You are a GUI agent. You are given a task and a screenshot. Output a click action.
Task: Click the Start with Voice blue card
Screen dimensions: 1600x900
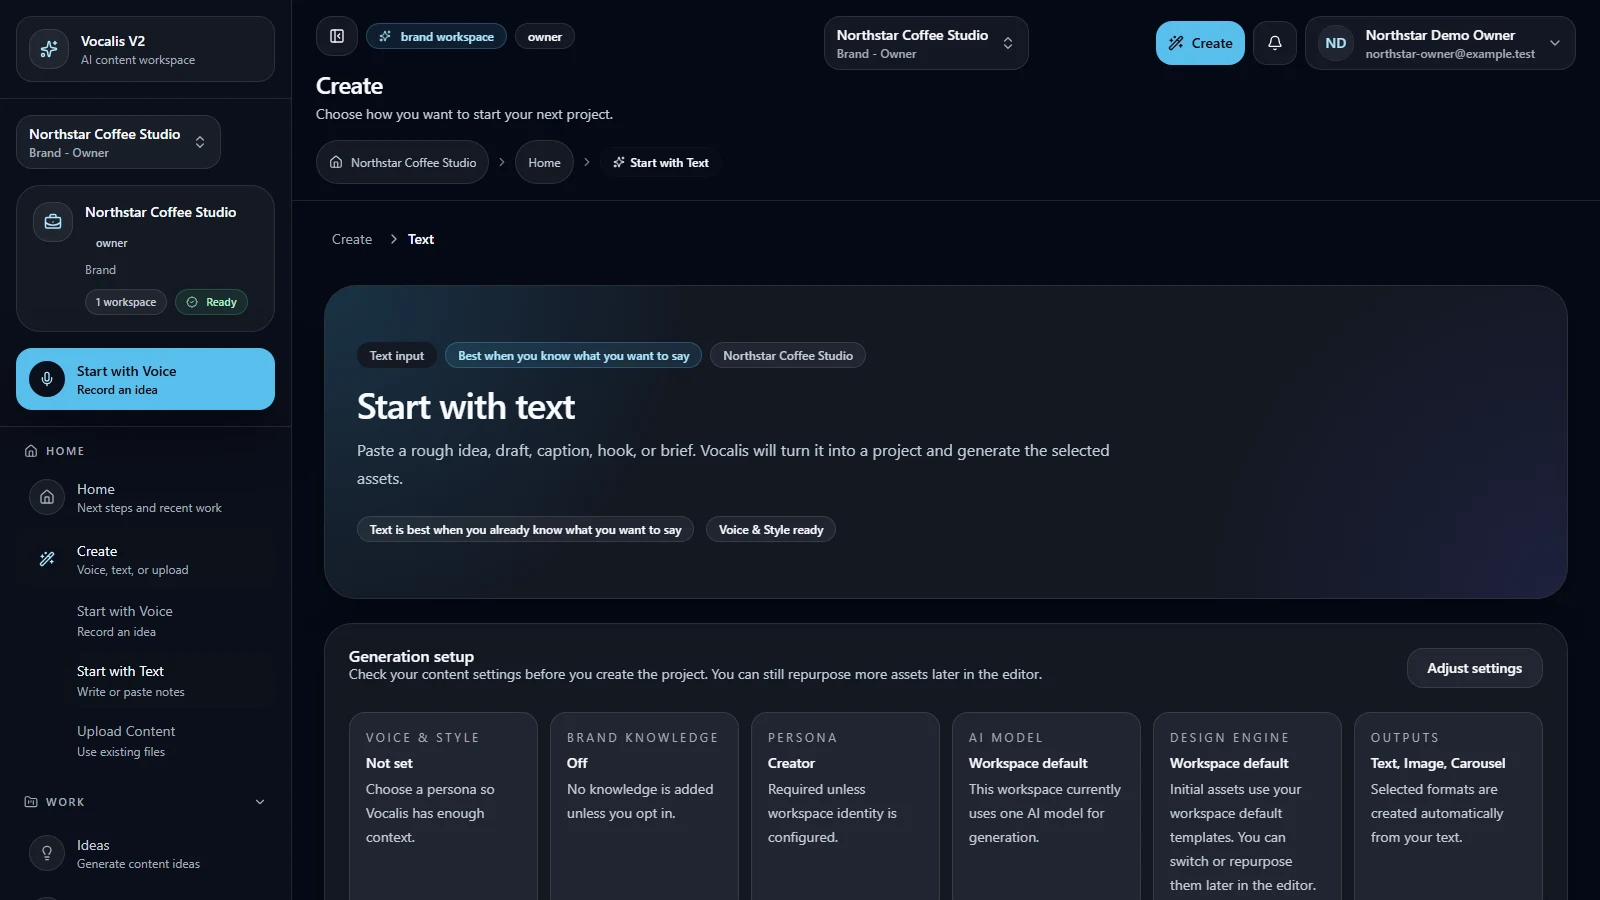point(145,379)
